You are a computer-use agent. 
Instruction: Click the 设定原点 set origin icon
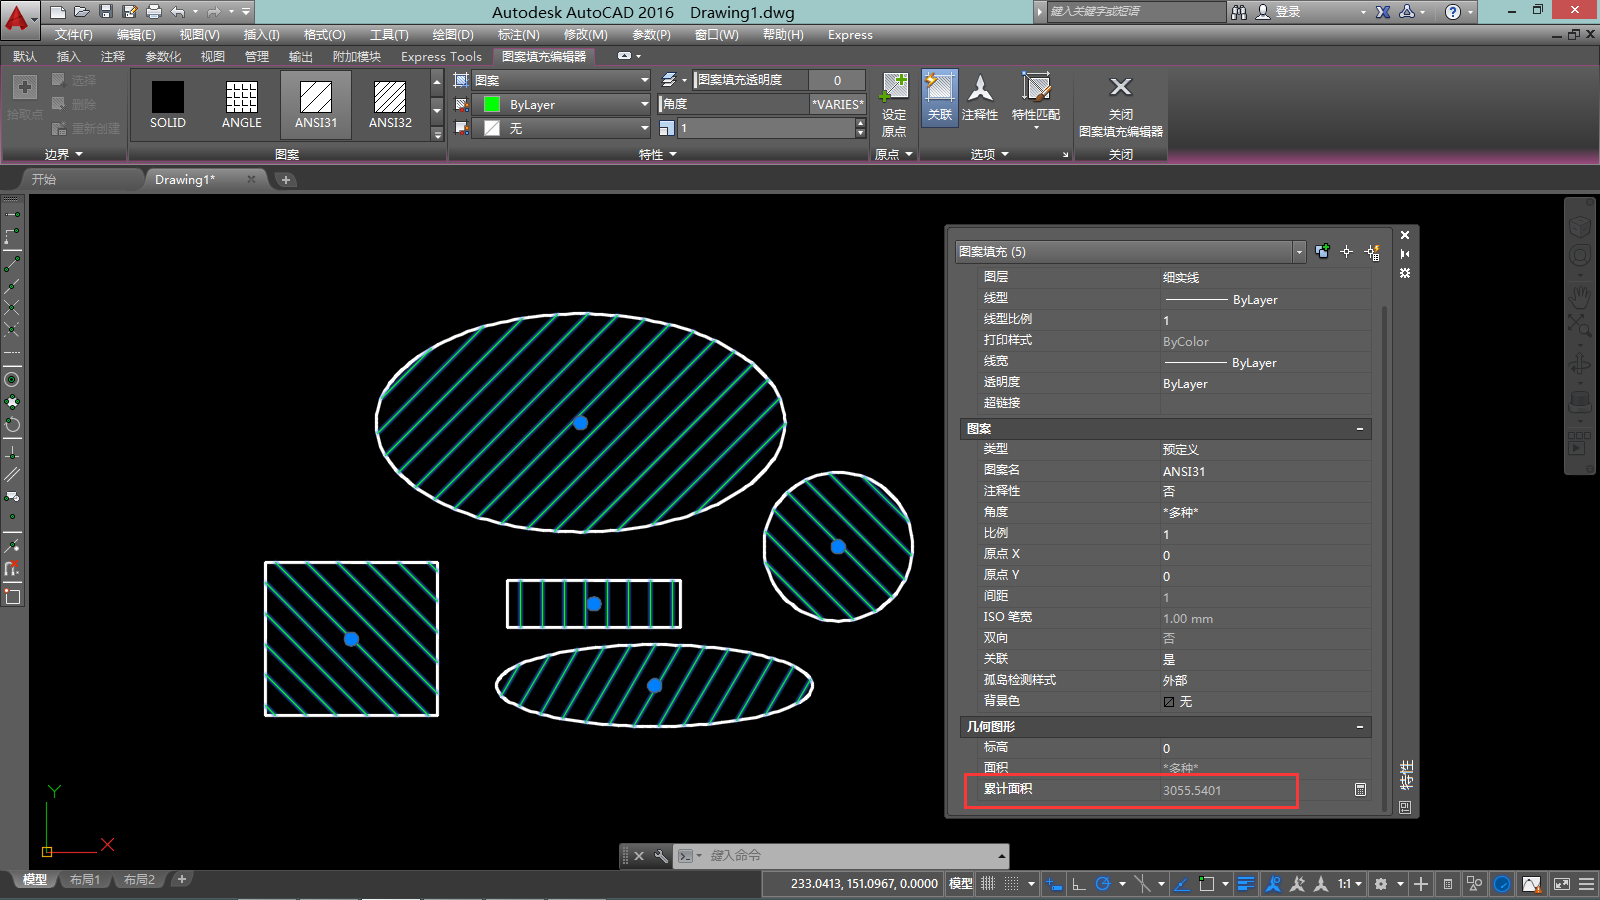[x=893, y=105]
